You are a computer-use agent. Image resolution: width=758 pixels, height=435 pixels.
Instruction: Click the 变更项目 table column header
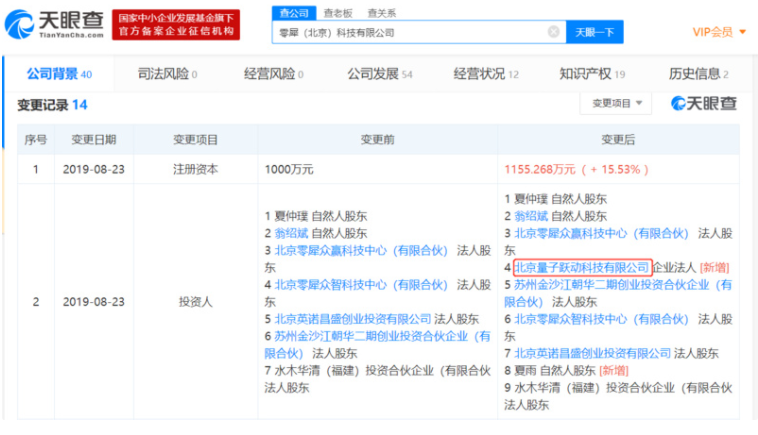(x=195, y=140)
